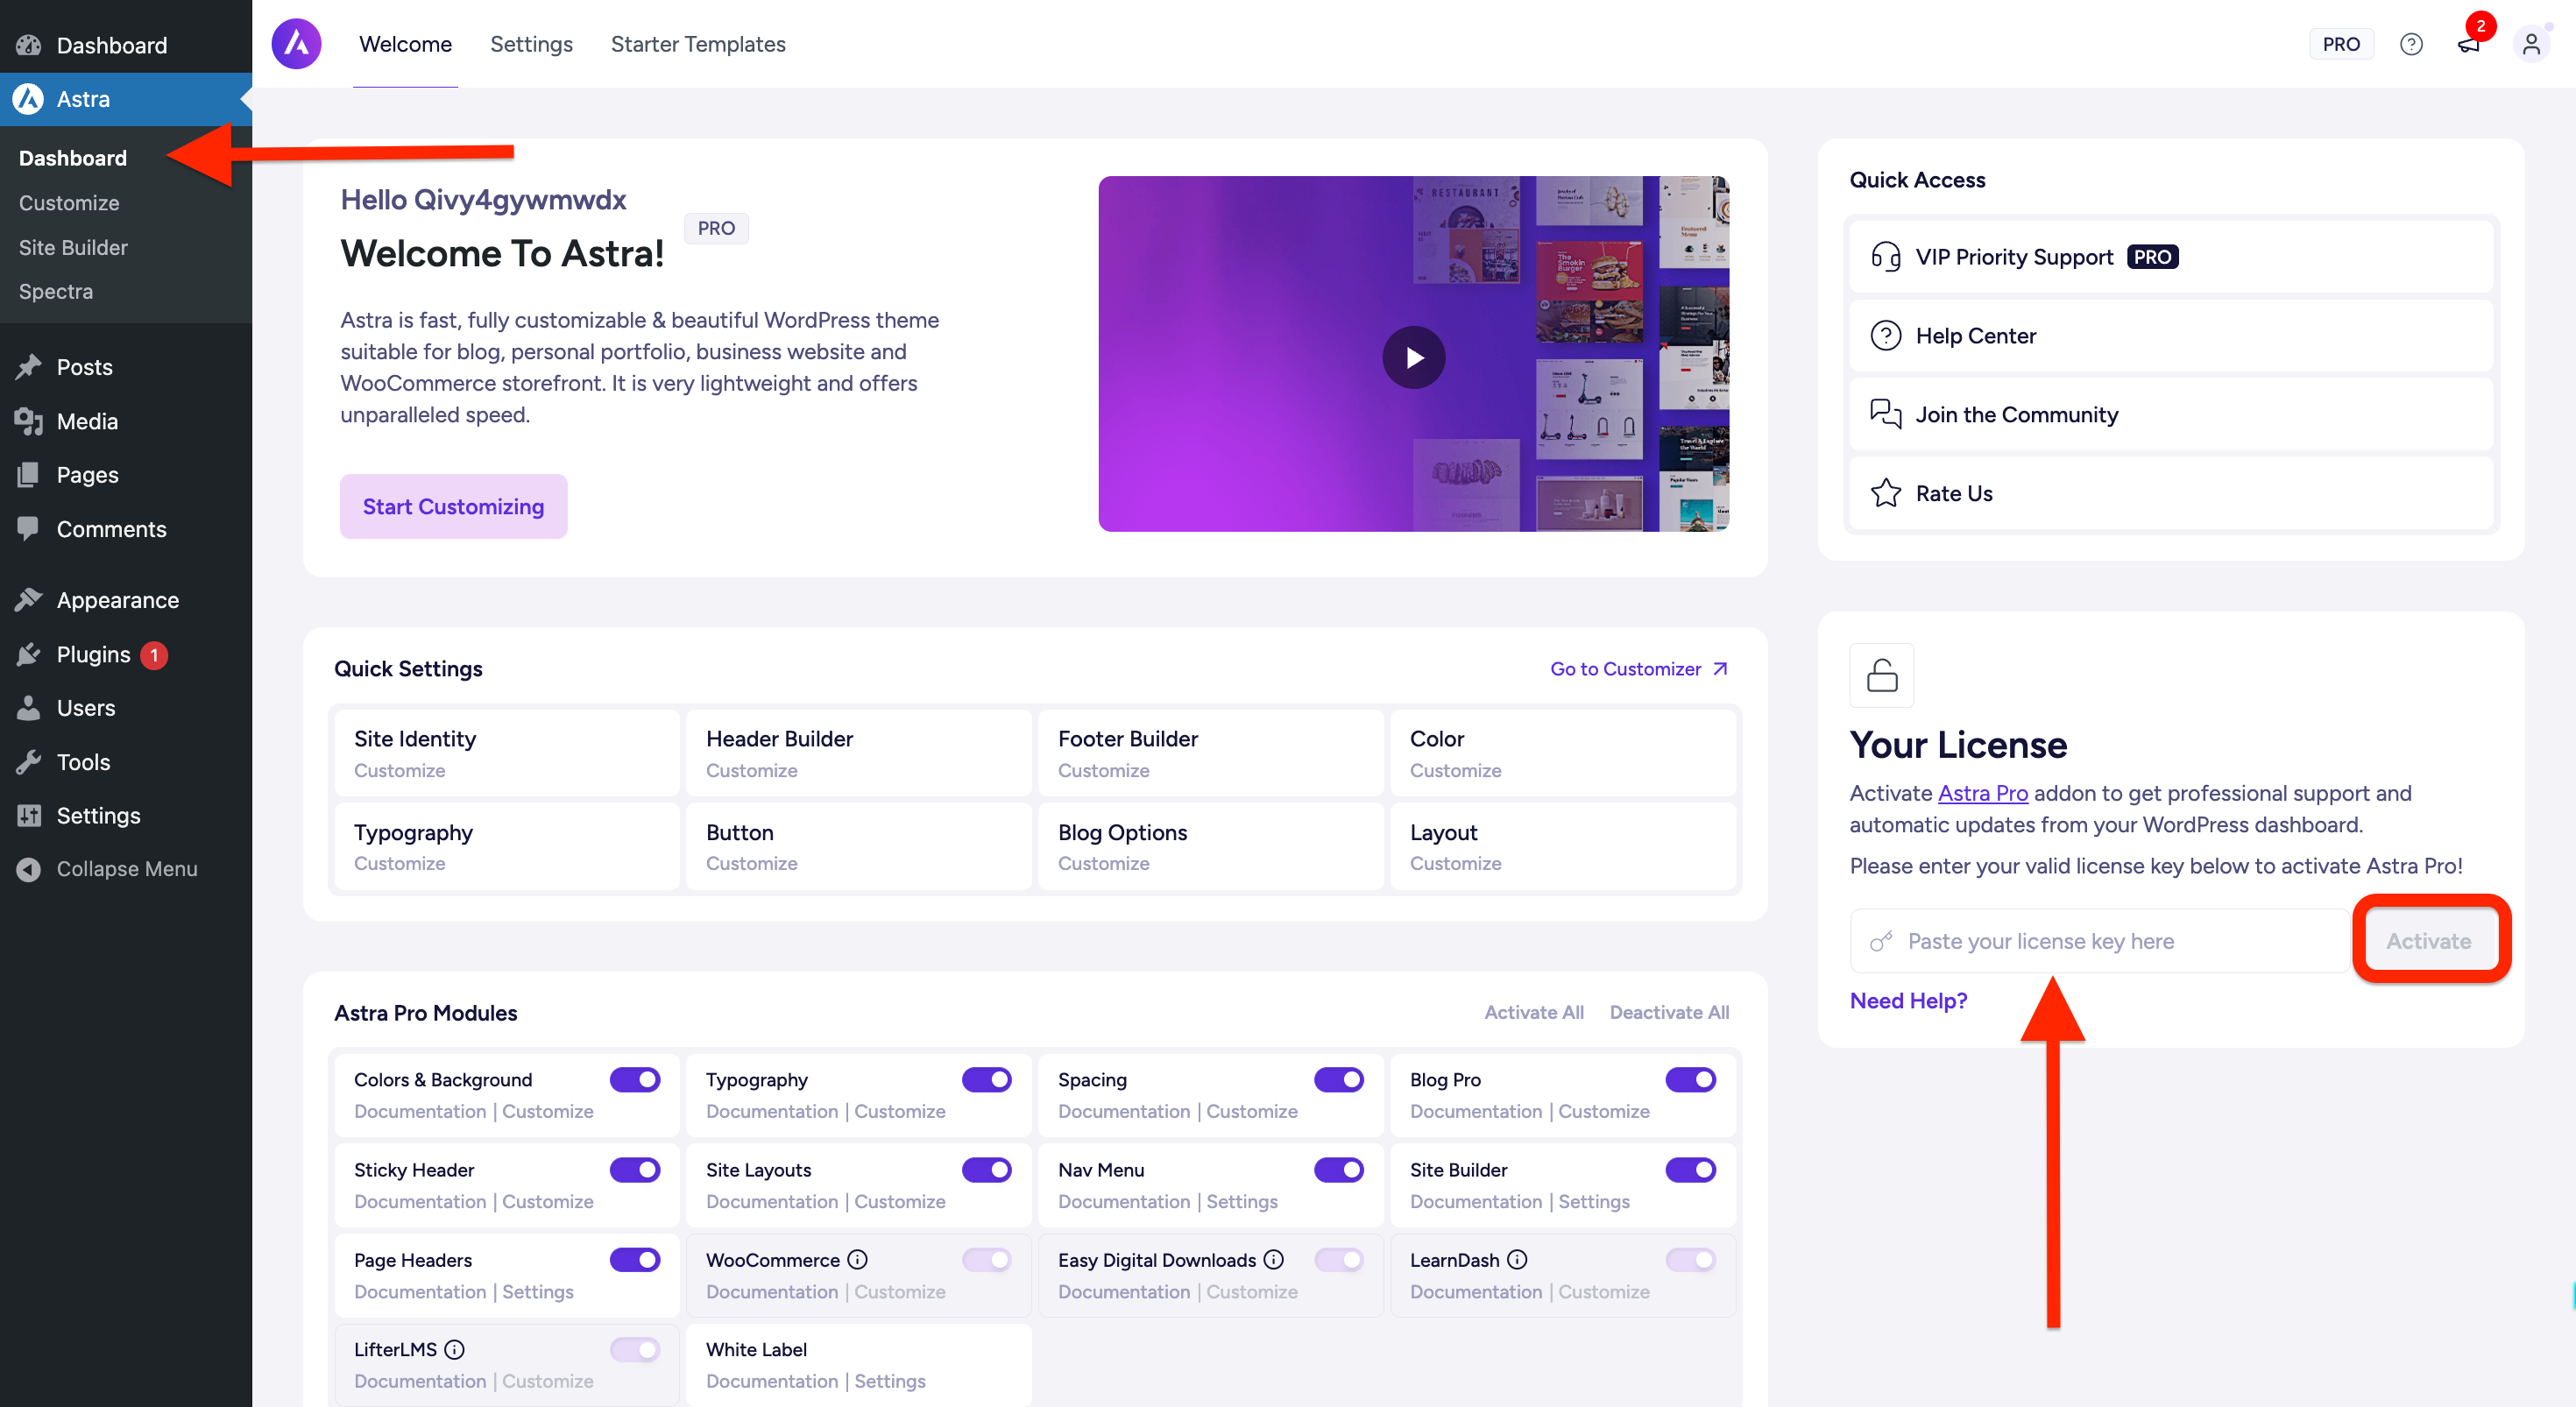Click the user profile icon

point(2530,44)
